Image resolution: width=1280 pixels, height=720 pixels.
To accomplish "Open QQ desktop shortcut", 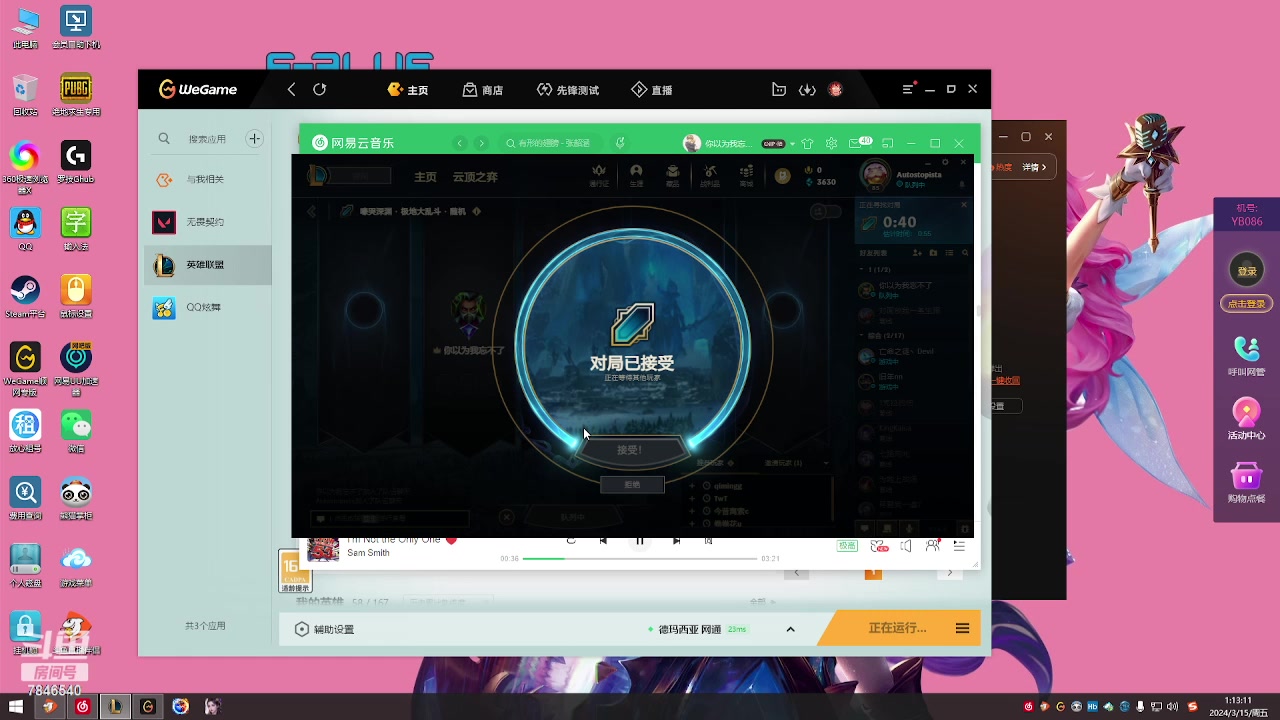I will pyautogui.click(x=25, y=229).
